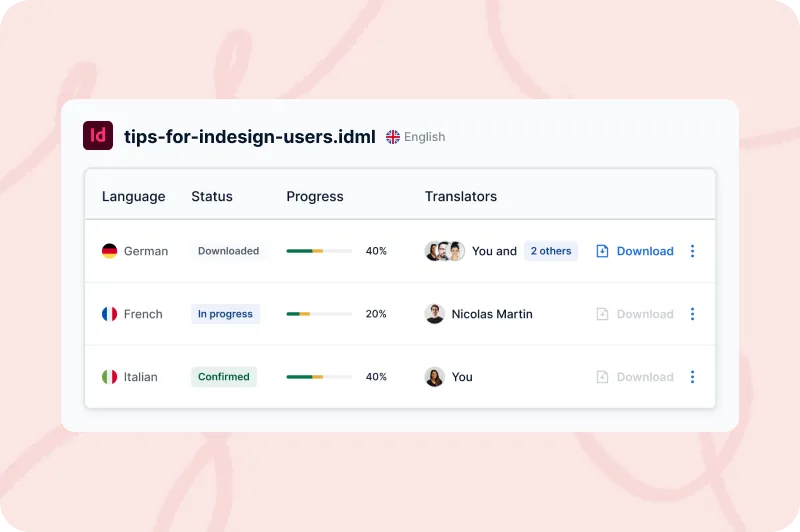Viewport: 800px width, 532px height.
Task: Click the download file icon in German row
Action: tap(602, 251)
